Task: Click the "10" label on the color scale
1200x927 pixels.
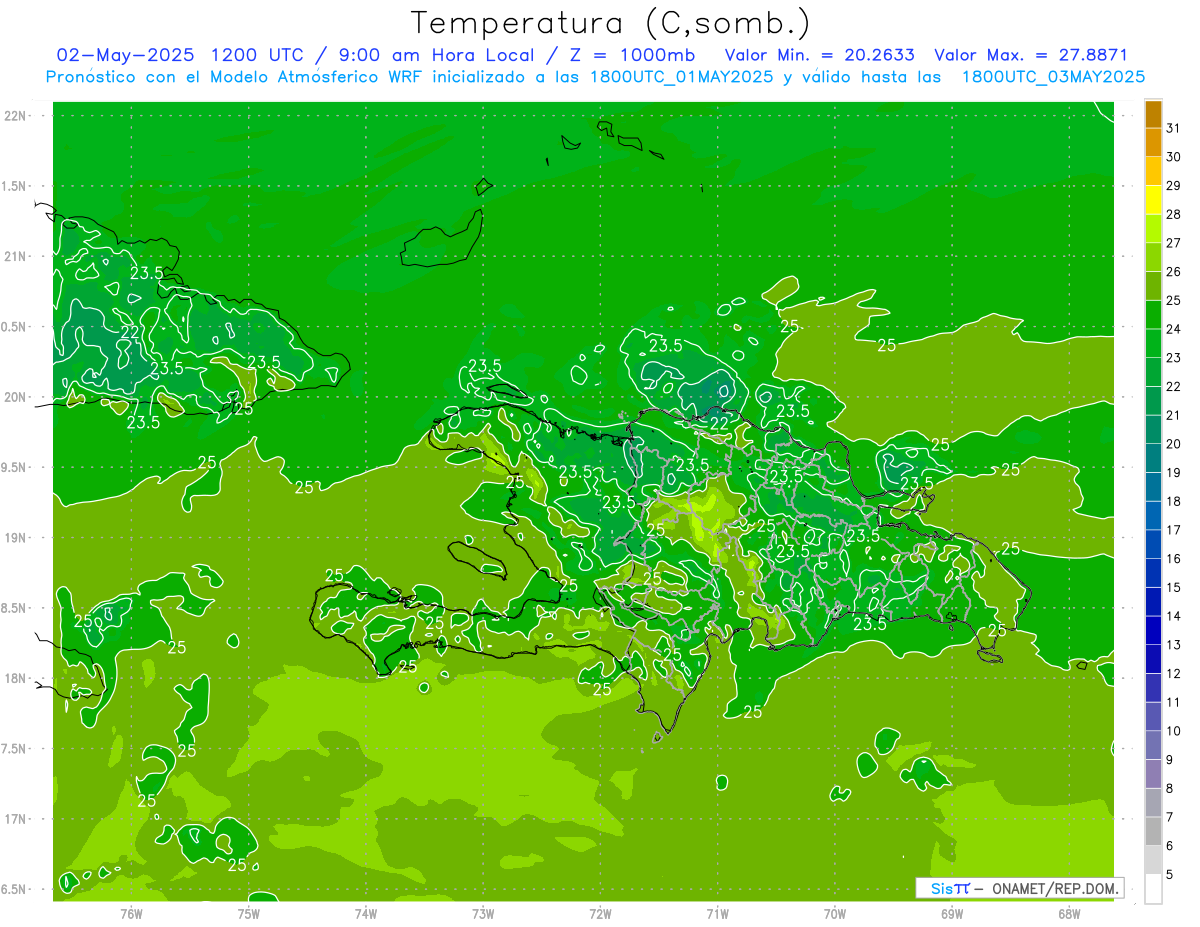Action: pyautogui.click(x=1174, y=731)
